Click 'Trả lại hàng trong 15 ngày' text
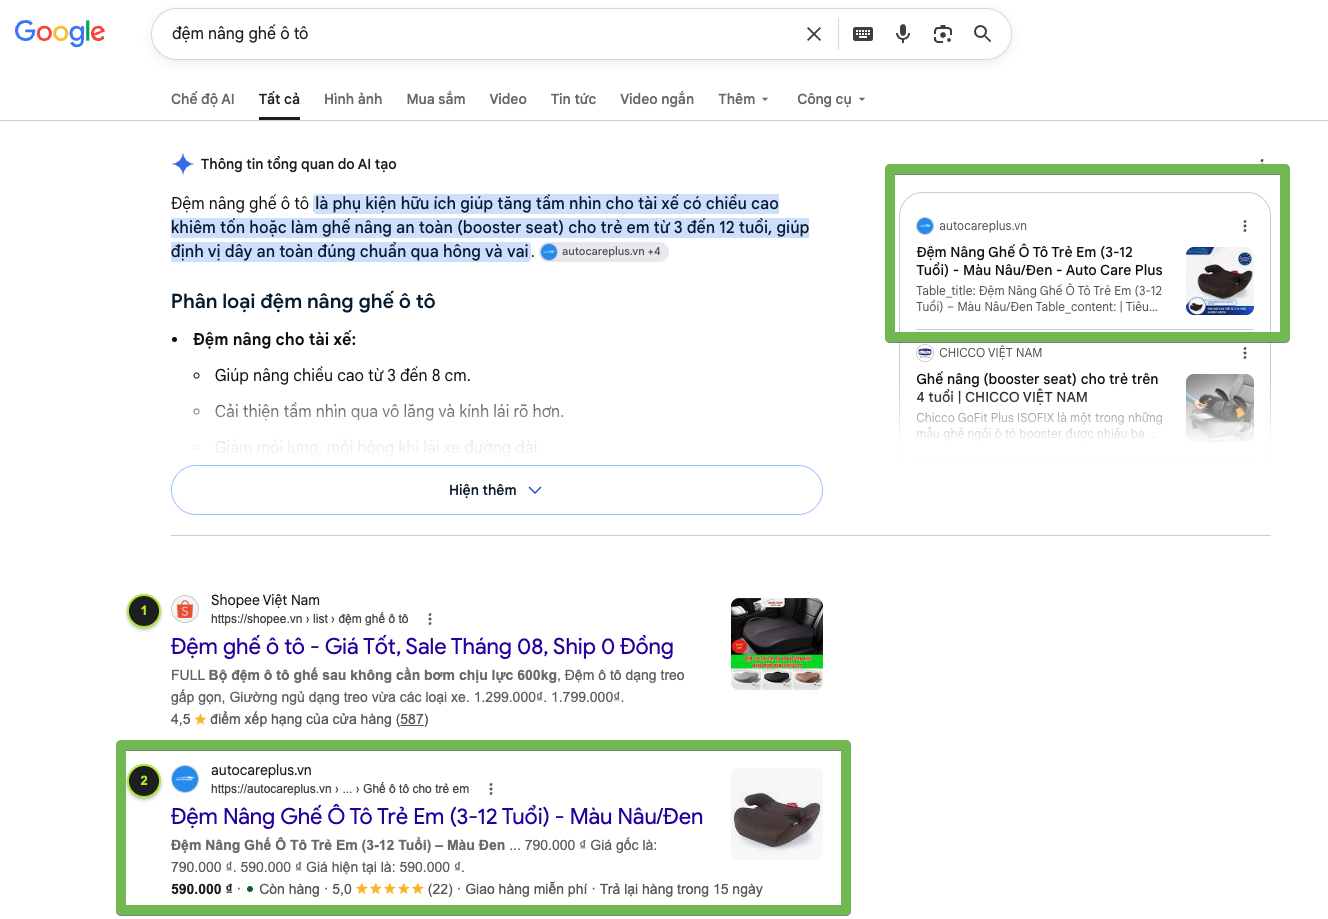1328x919 pixels. [x=681, y=889]
